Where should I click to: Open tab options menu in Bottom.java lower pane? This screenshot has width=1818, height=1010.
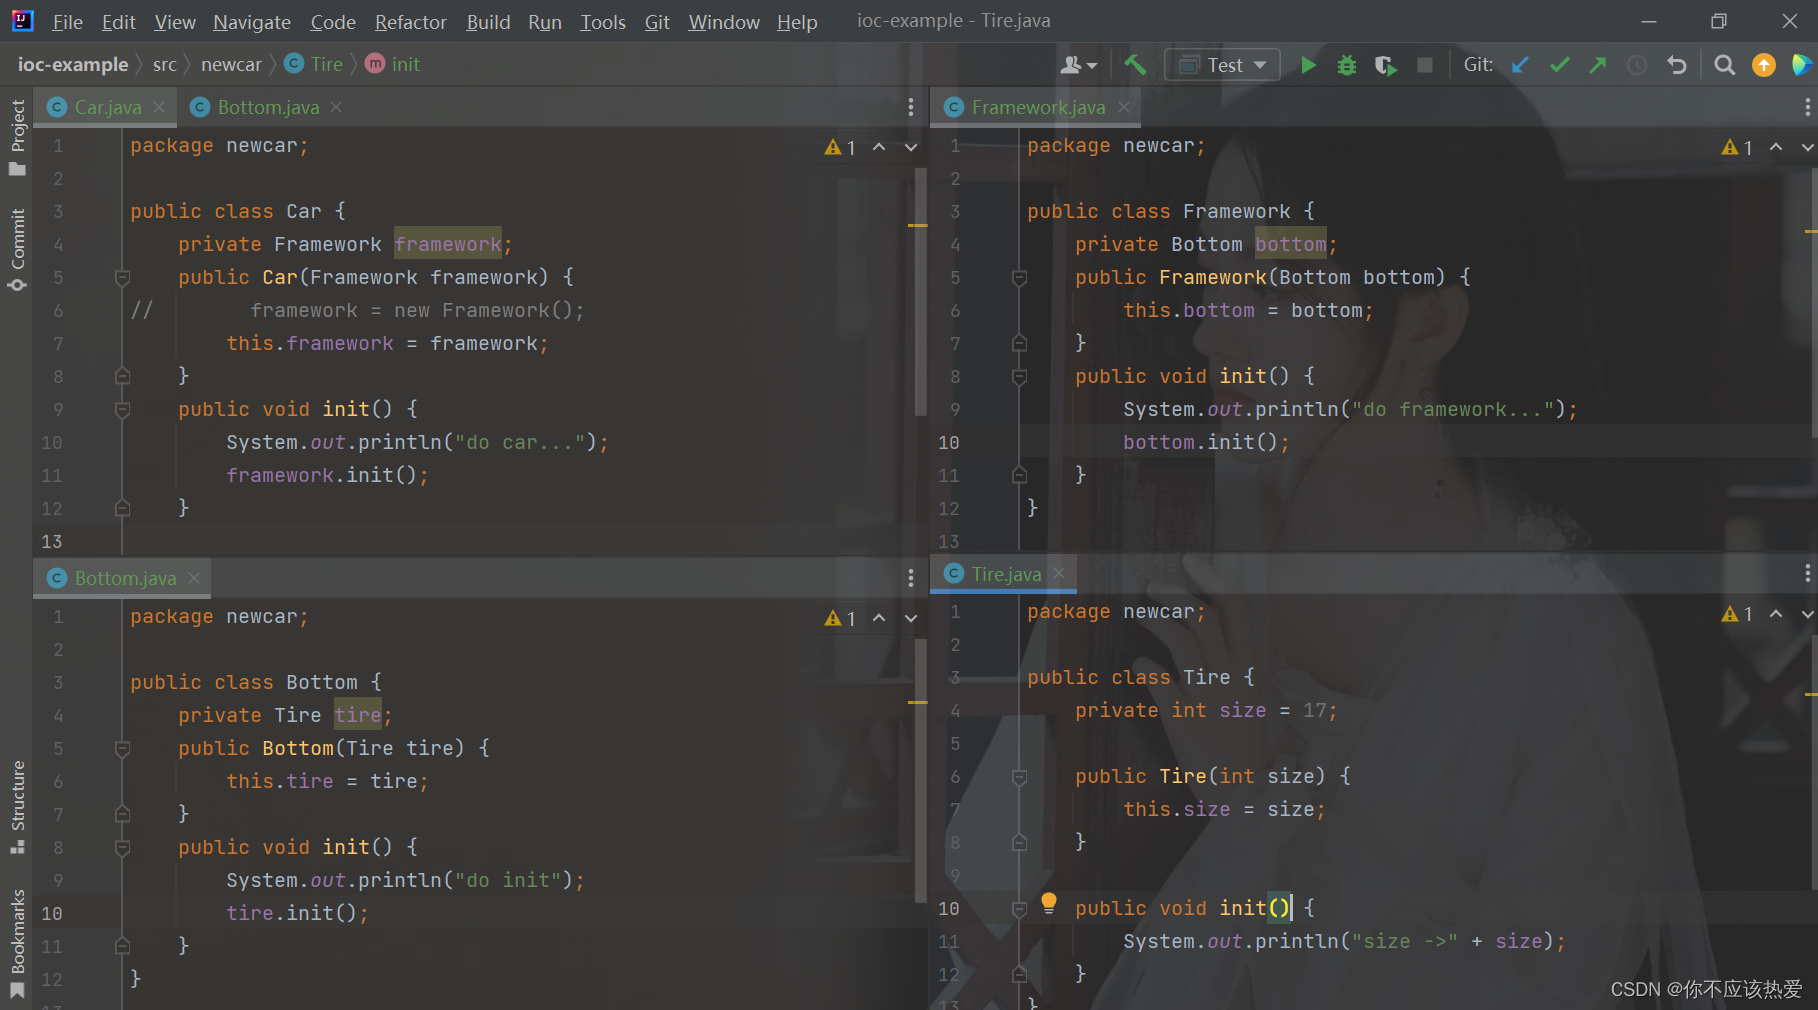910,578
